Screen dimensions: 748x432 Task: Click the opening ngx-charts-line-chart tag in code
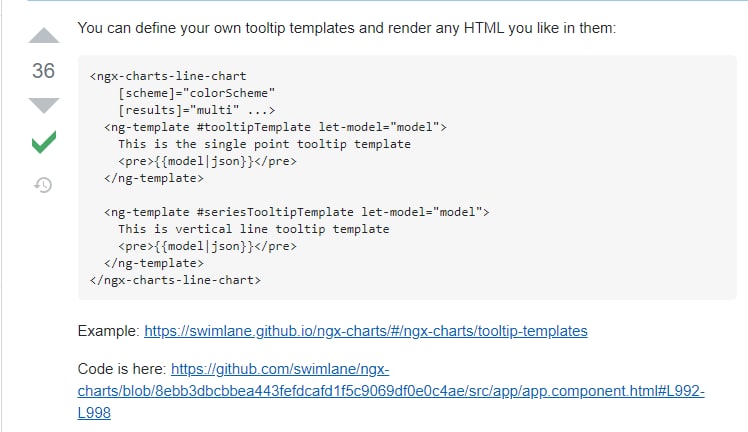coord(168,75)
